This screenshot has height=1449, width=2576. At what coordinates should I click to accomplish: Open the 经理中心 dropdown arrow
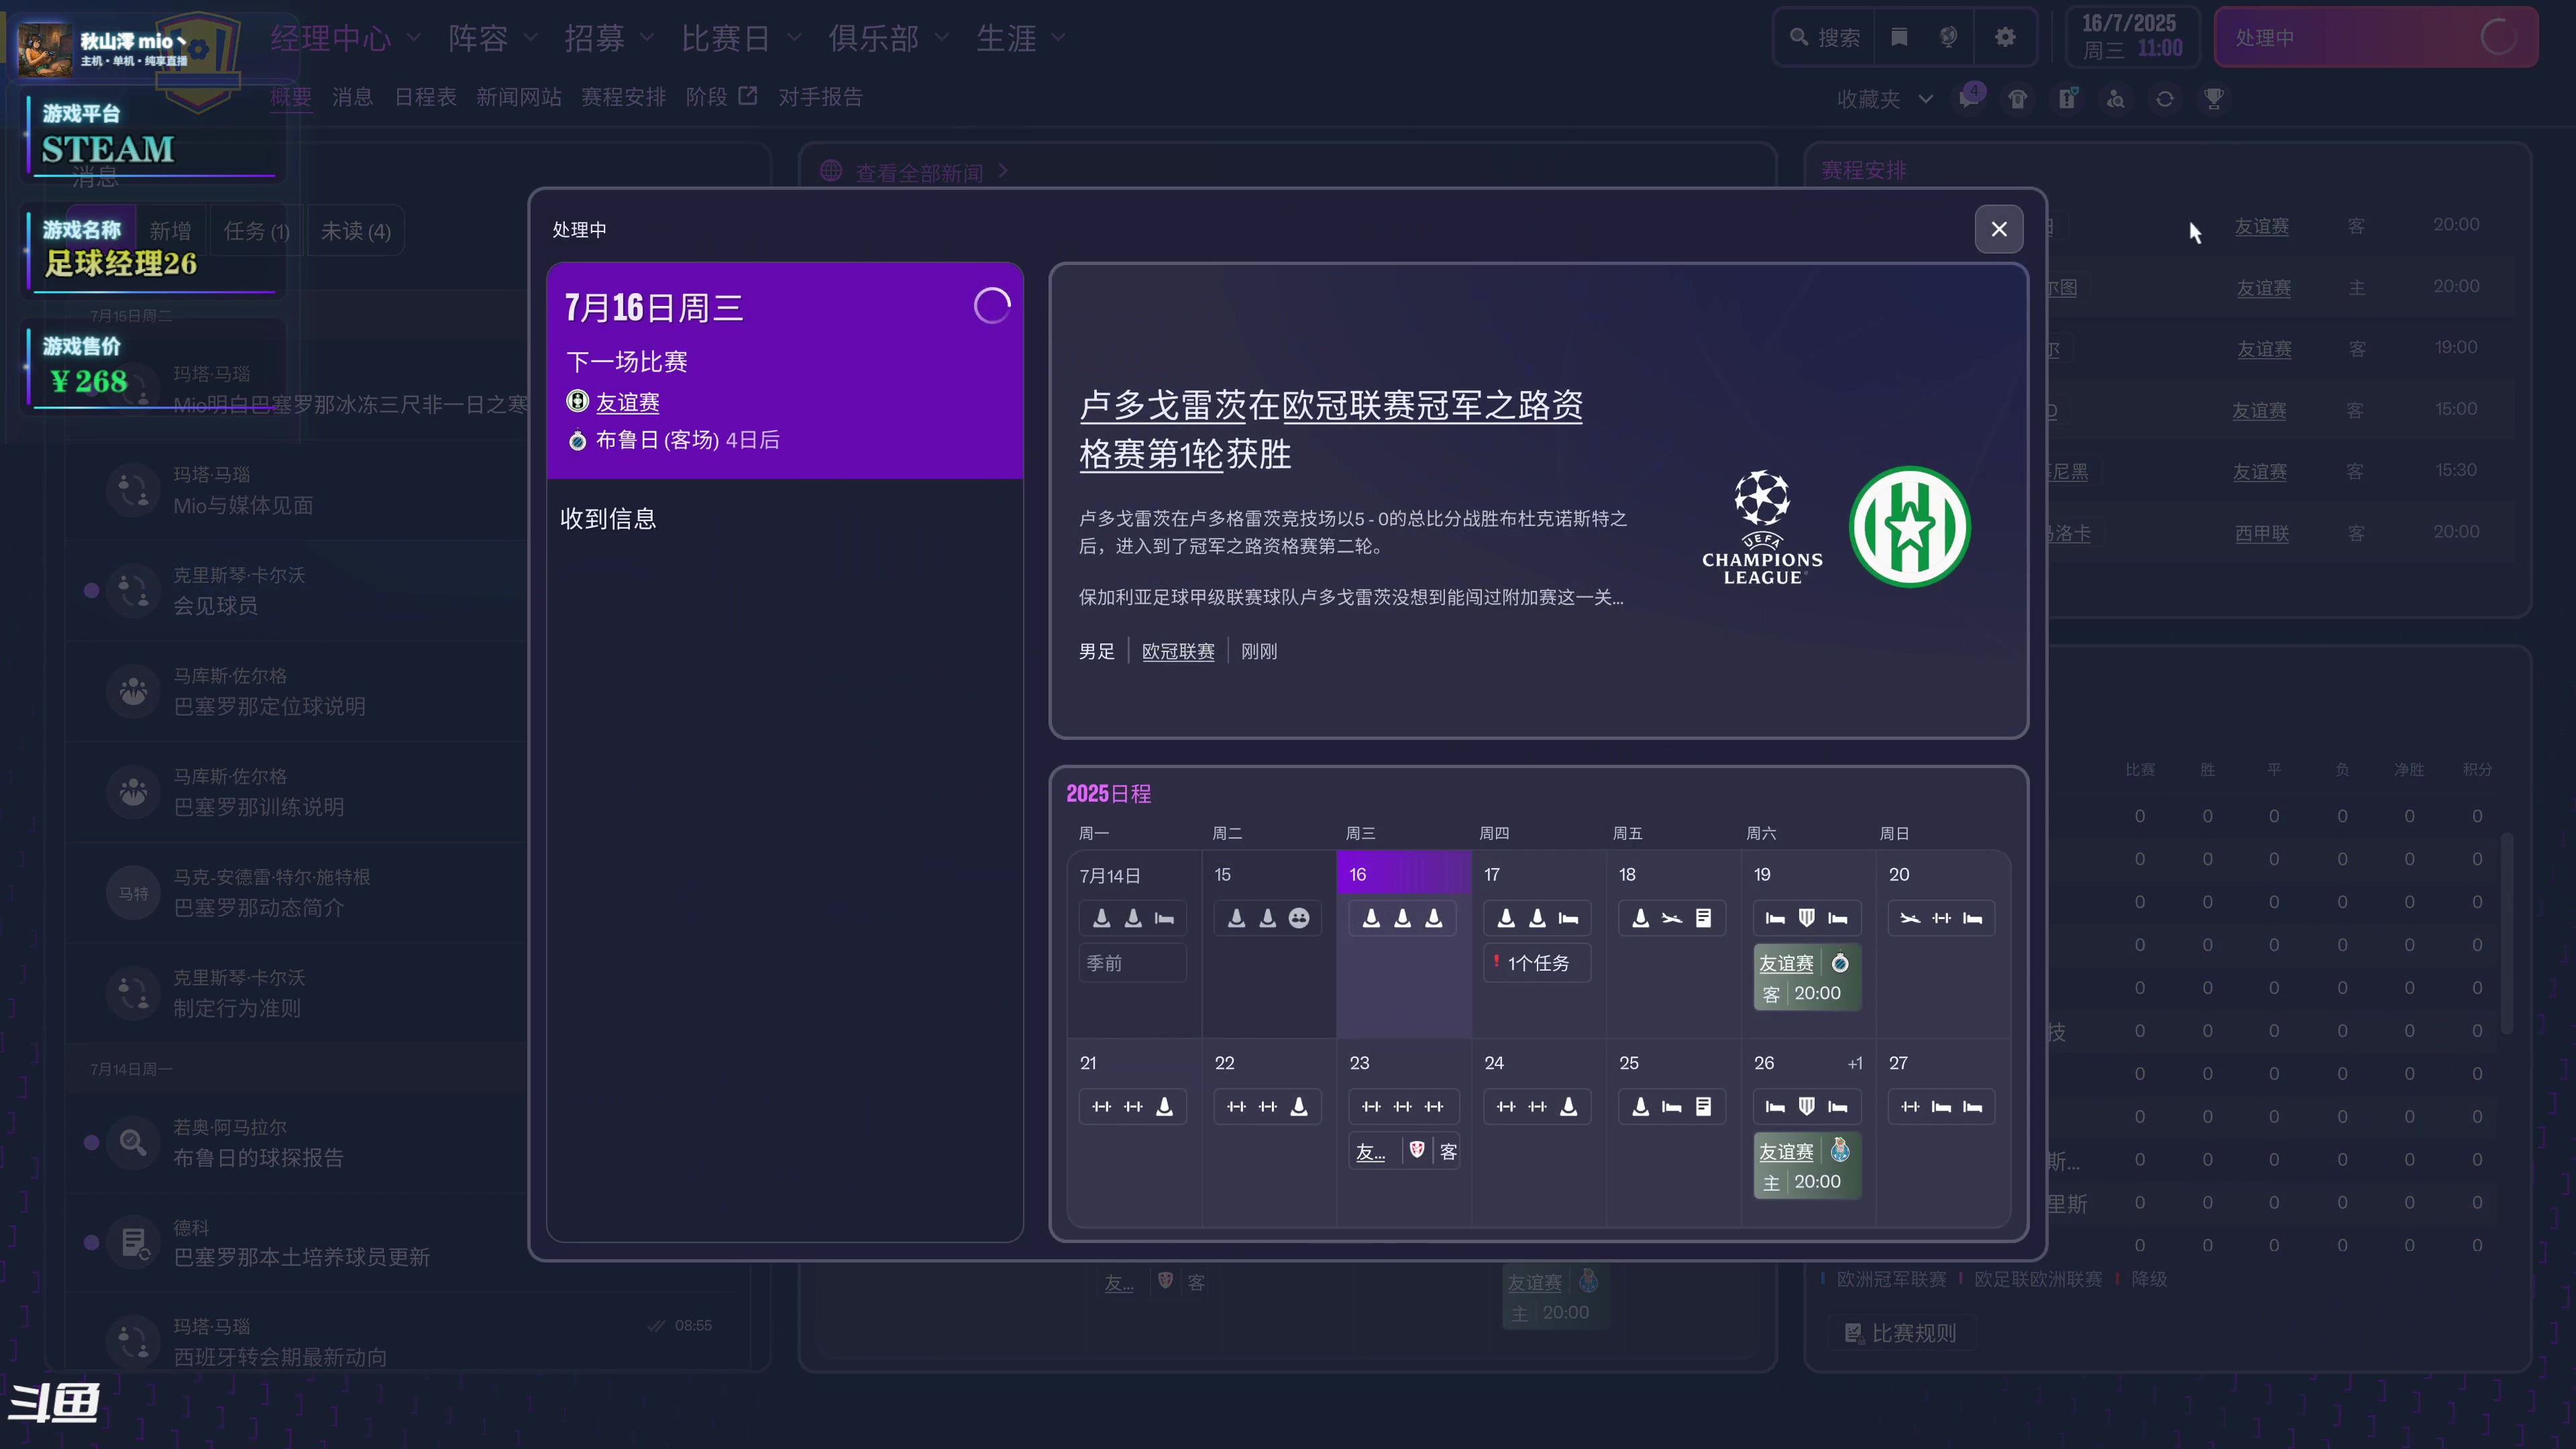pos(416,38)
